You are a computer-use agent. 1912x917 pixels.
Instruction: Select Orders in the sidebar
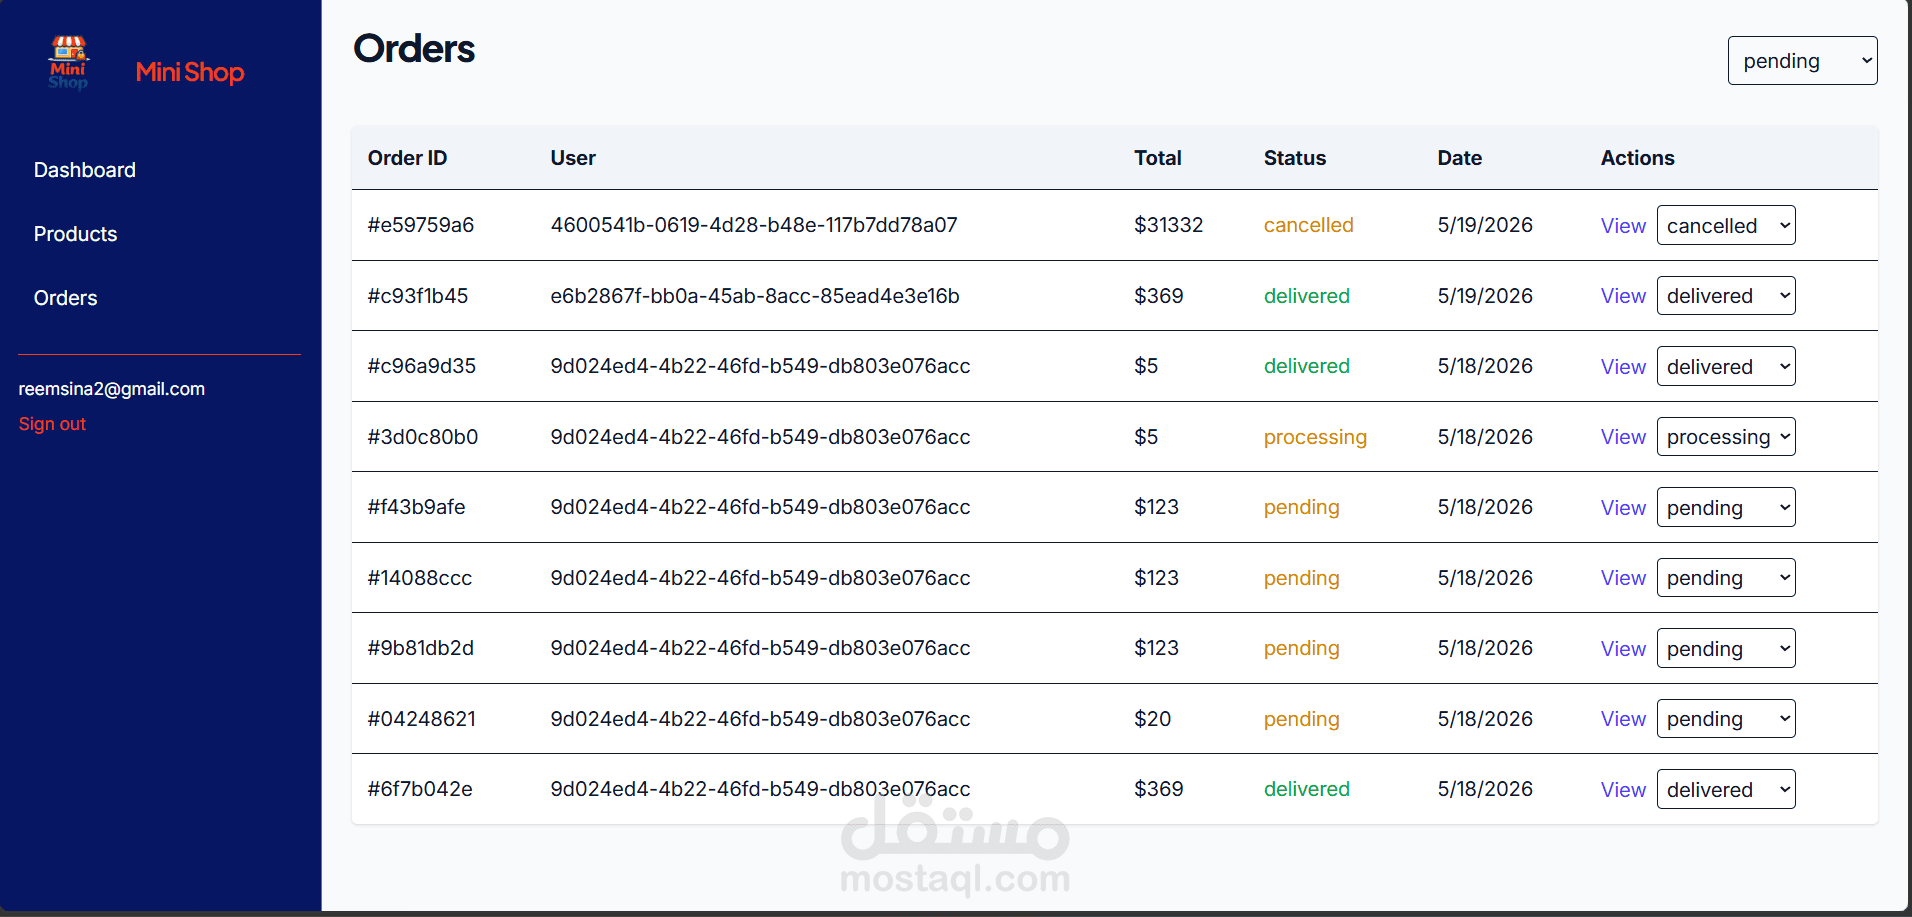(x=65, y=298)
